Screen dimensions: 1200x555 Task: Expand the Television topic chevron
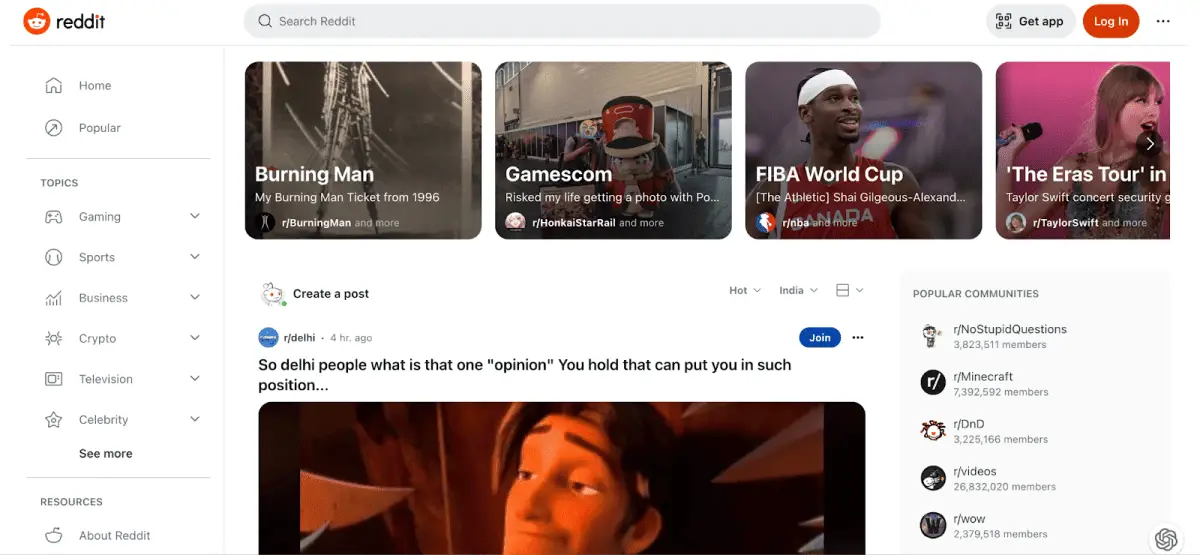[195, 379]
